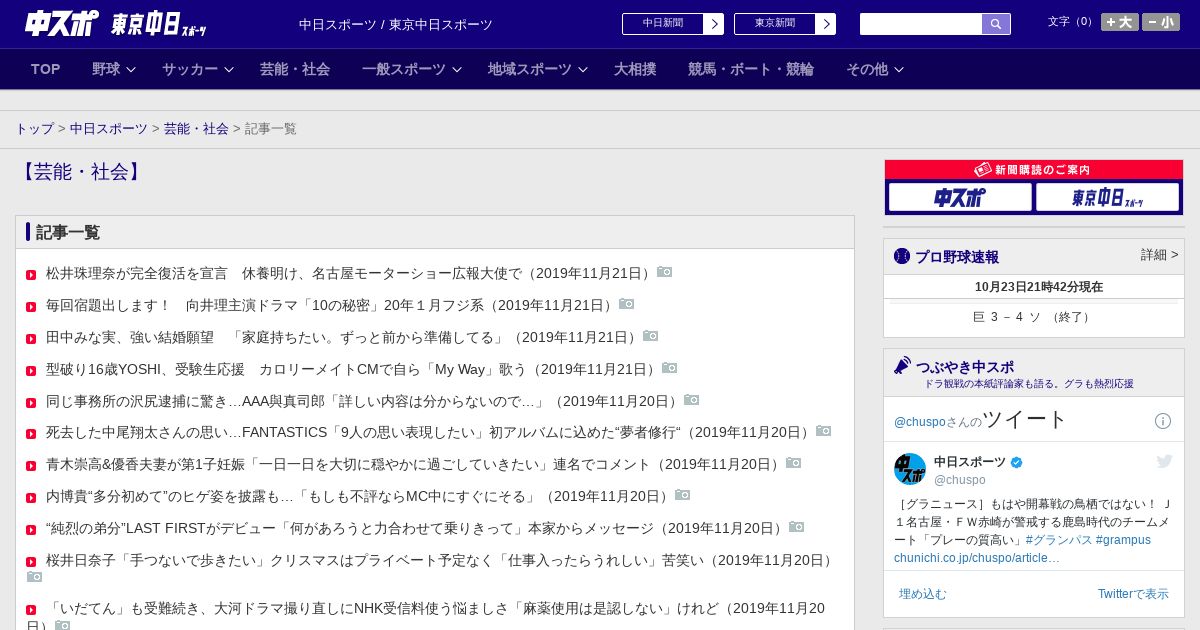This screenshot has width=1200, height=630.
Task: Click the magnifier search button
Action: (996, 24)
